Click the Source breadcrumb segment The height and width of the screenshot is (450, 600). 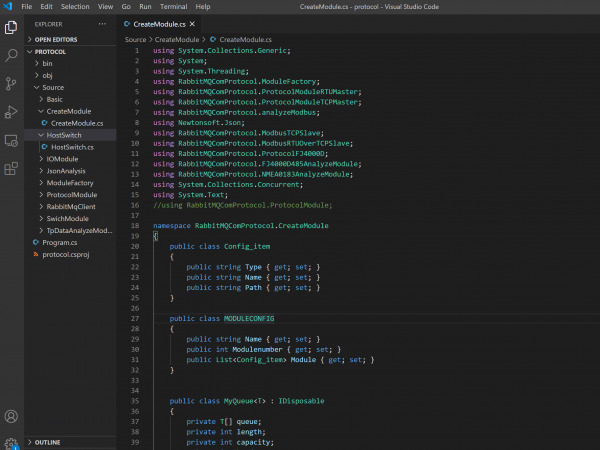click(135, 39)
